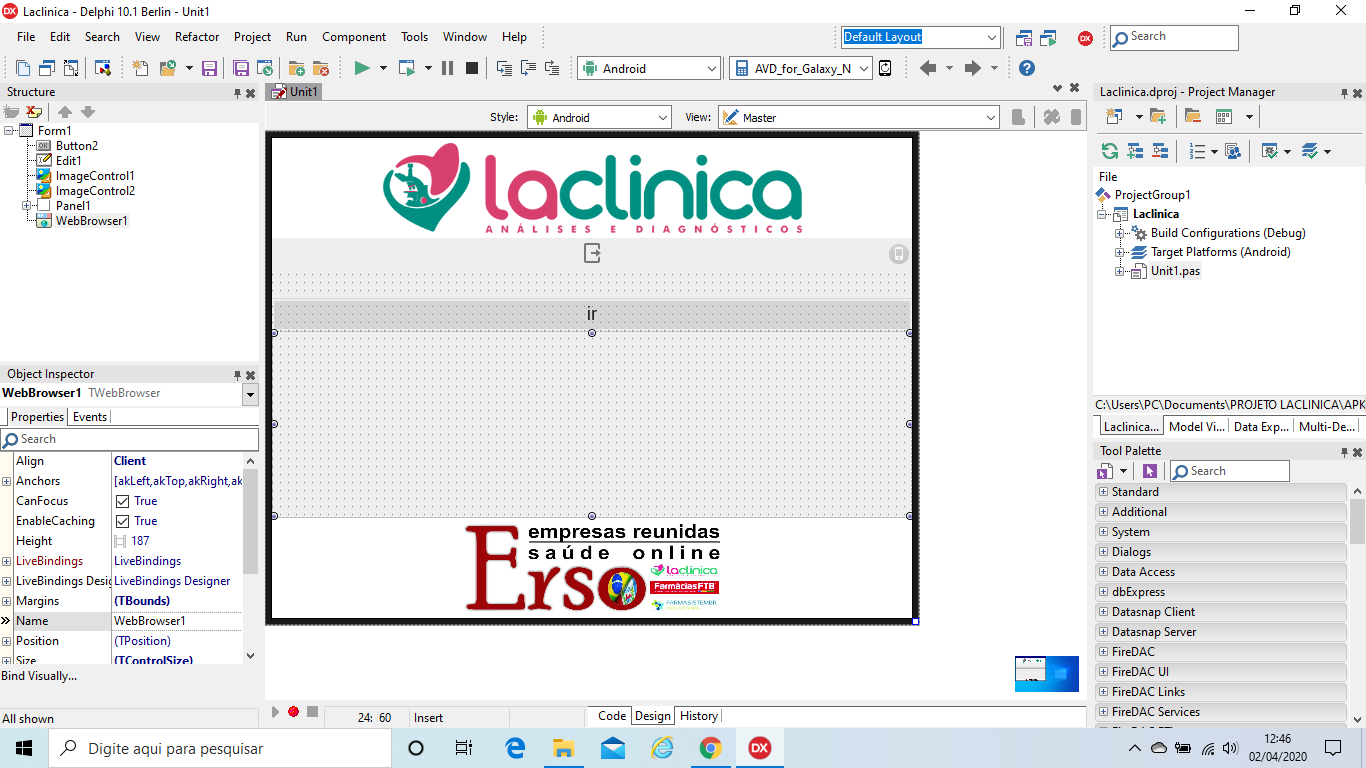Click the Windows Start button
This screenshot has height=768, width=1366.
(24, 748)
